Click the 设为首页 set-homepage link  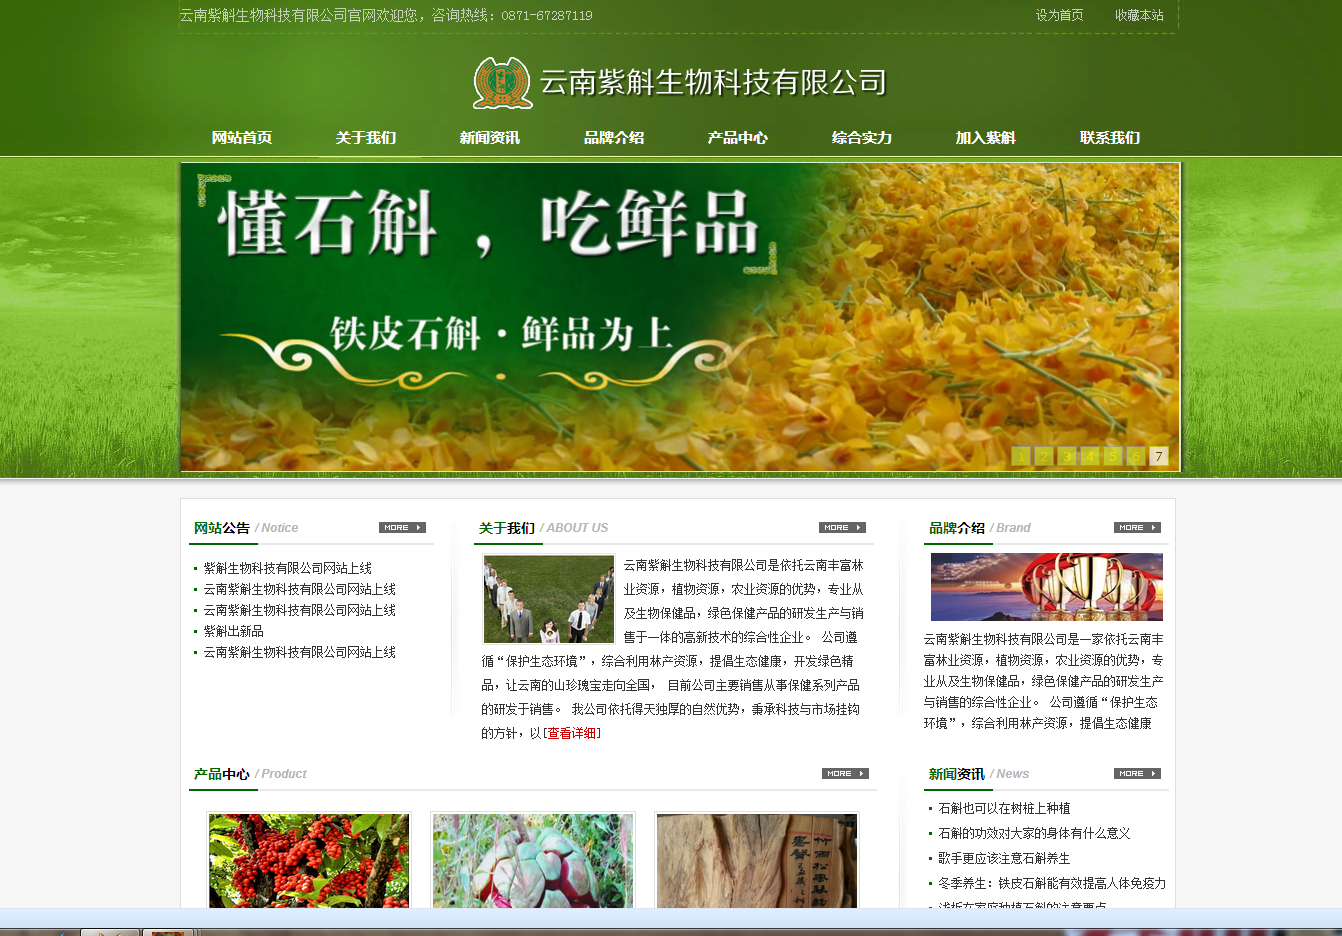tap(1059, 16)
